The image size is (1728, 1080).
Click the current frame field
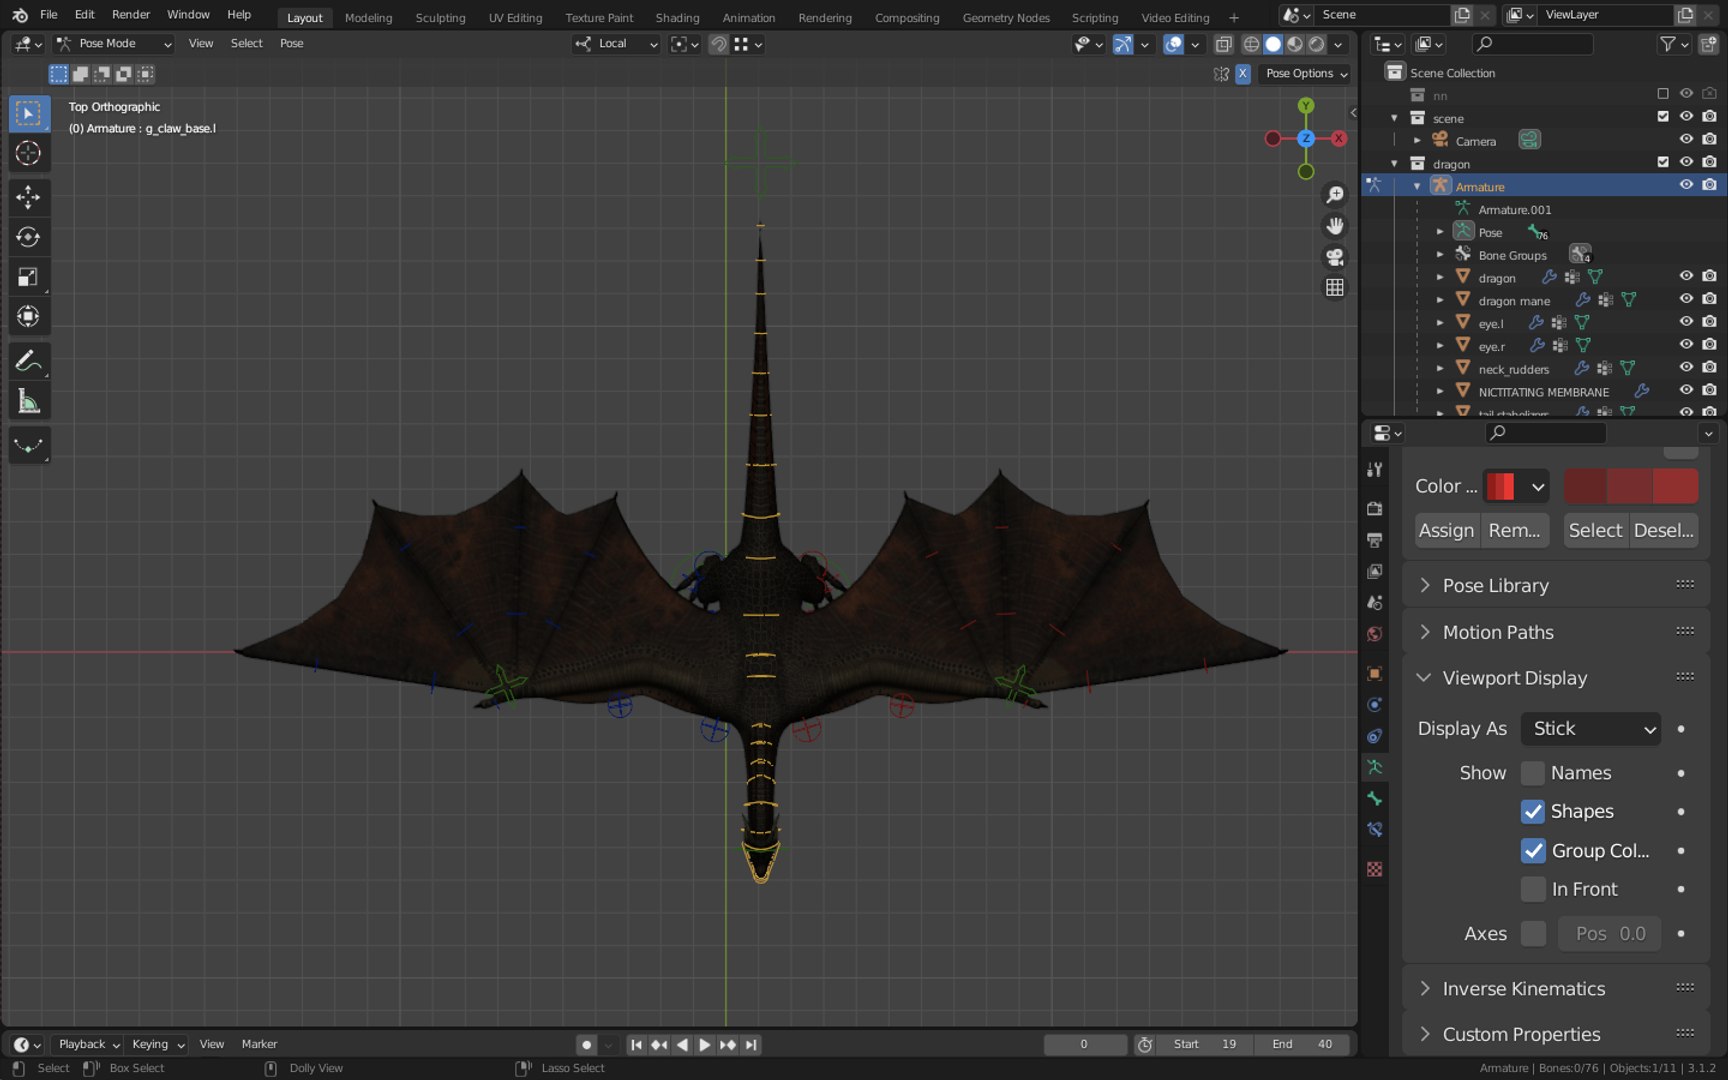(x=1085, y=1044)
